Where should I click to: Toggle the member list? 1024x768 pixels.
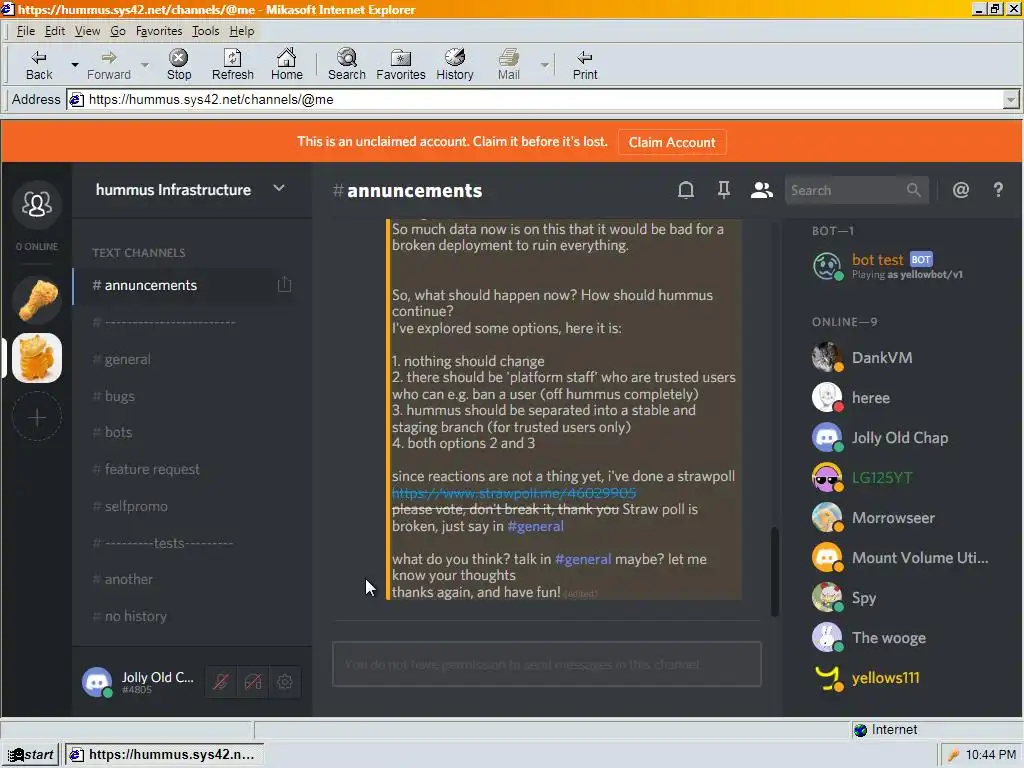[761, 190]
